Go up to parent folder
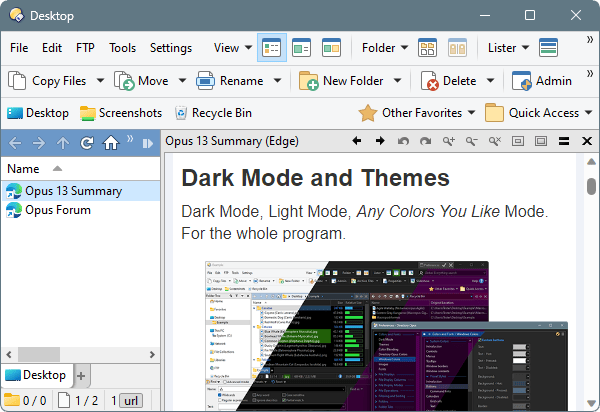The image size is (600, 412). 63,142
